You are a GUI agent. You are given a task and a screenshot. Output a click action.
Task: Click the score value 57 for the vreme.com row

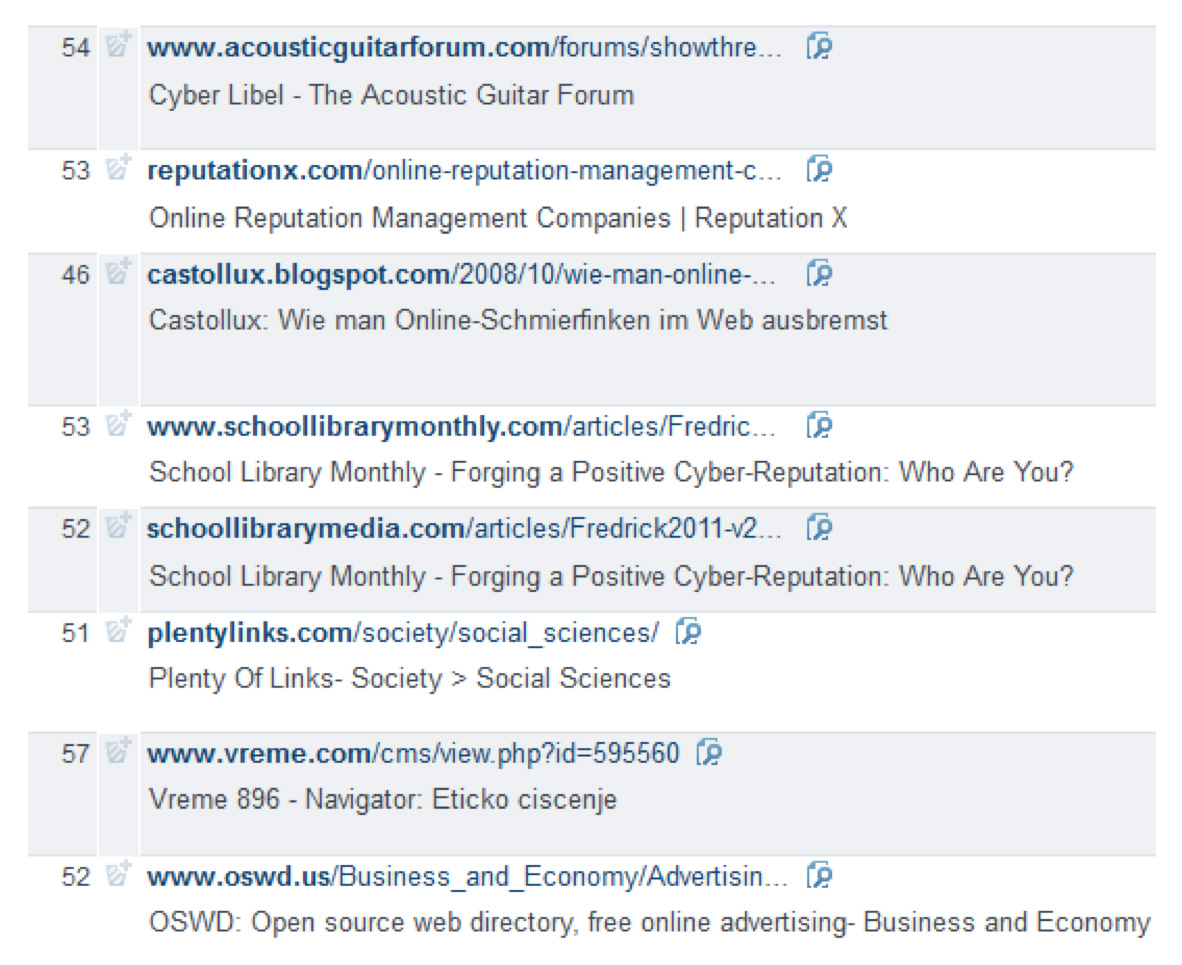pos(75,751)
